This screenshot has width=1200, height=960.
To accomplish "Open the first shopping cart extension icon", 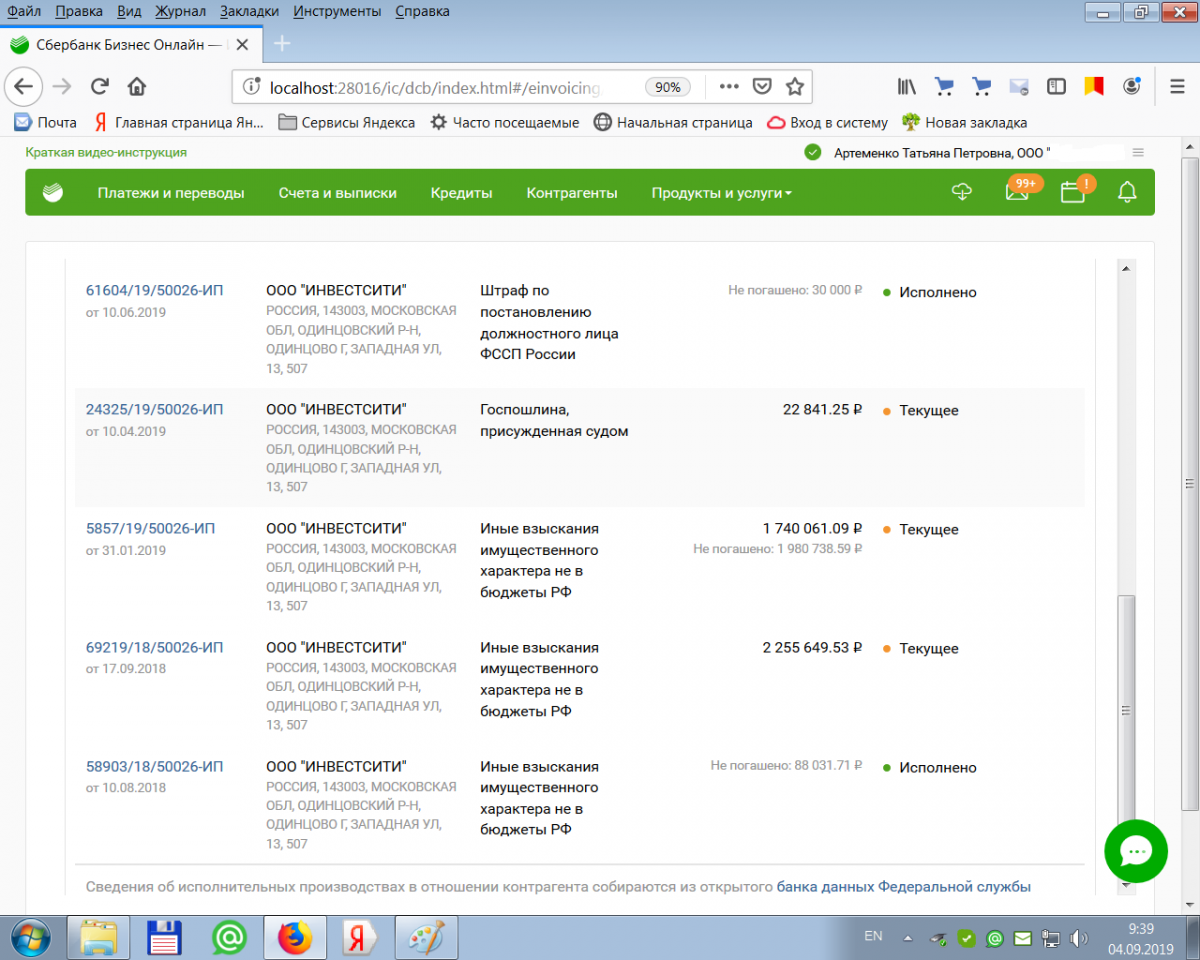I will coord(944,87).
